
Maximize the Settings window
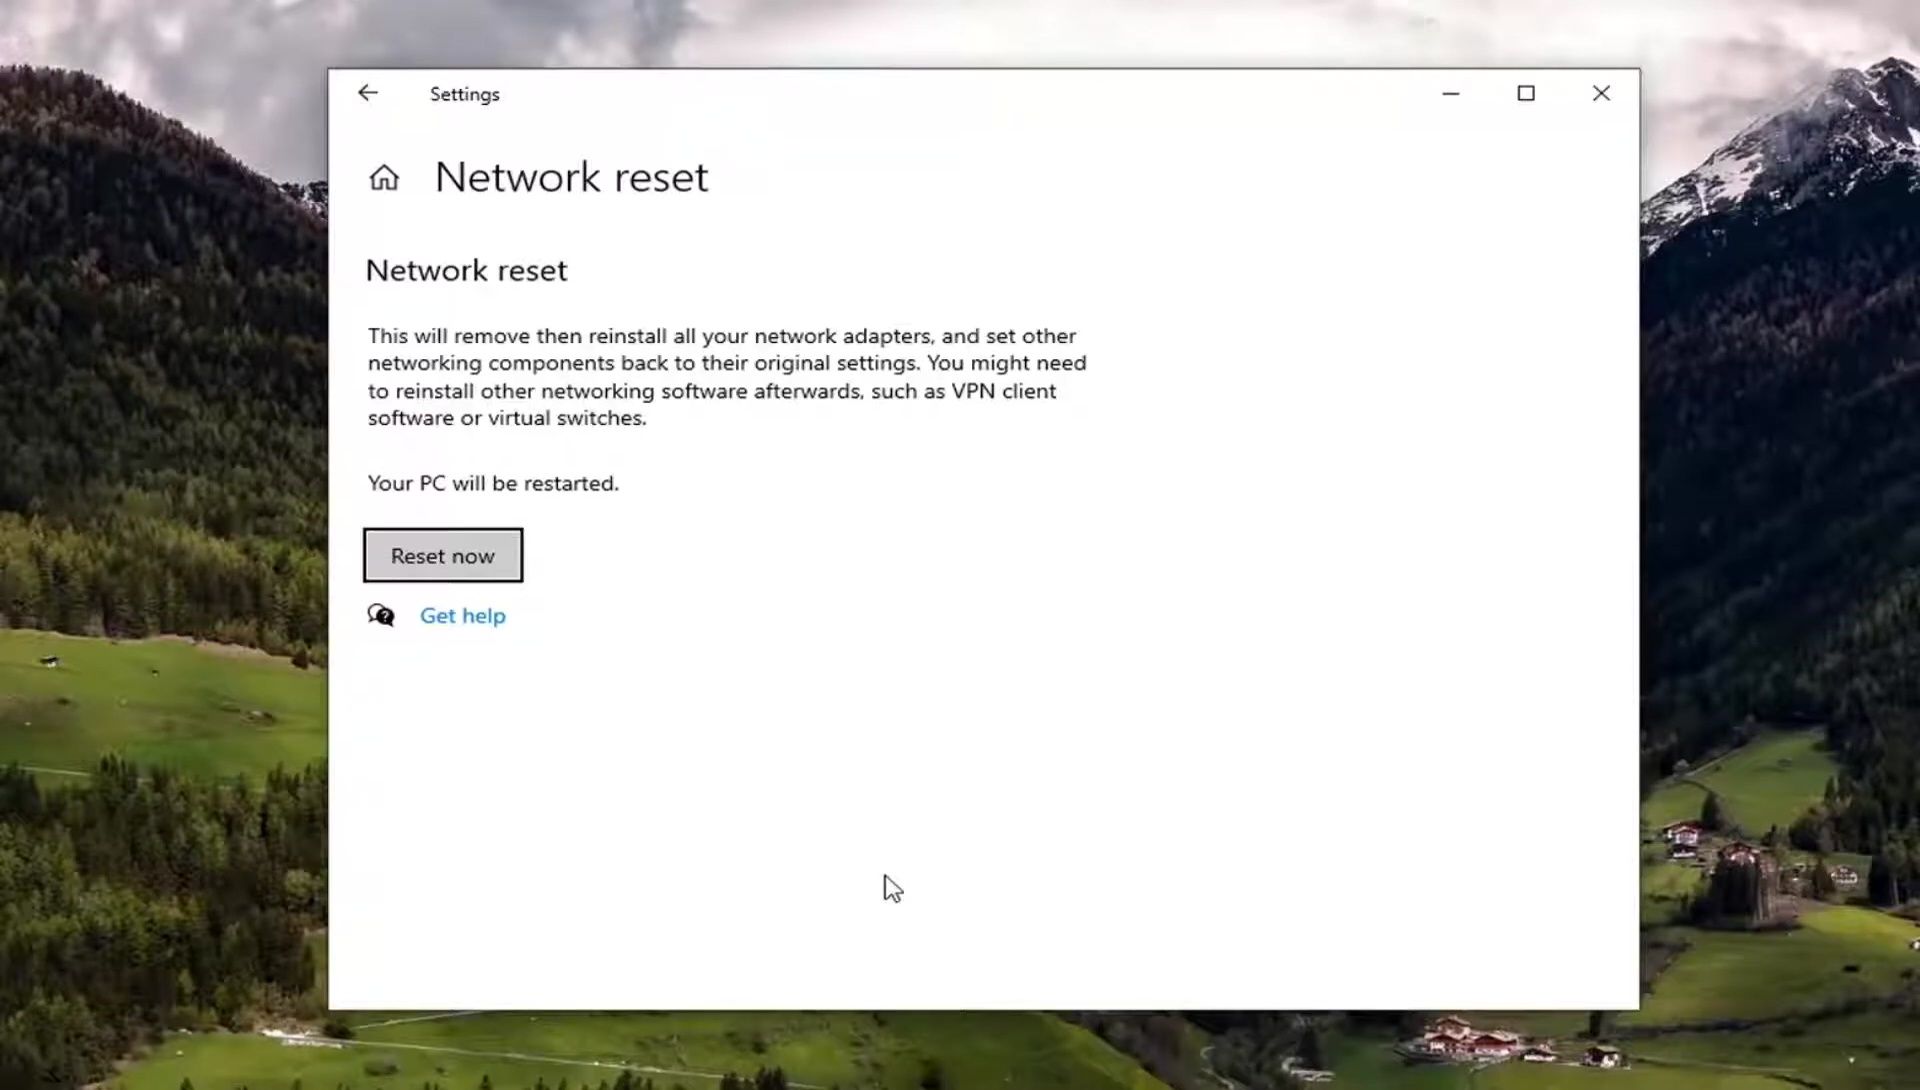click(1526, 93)
